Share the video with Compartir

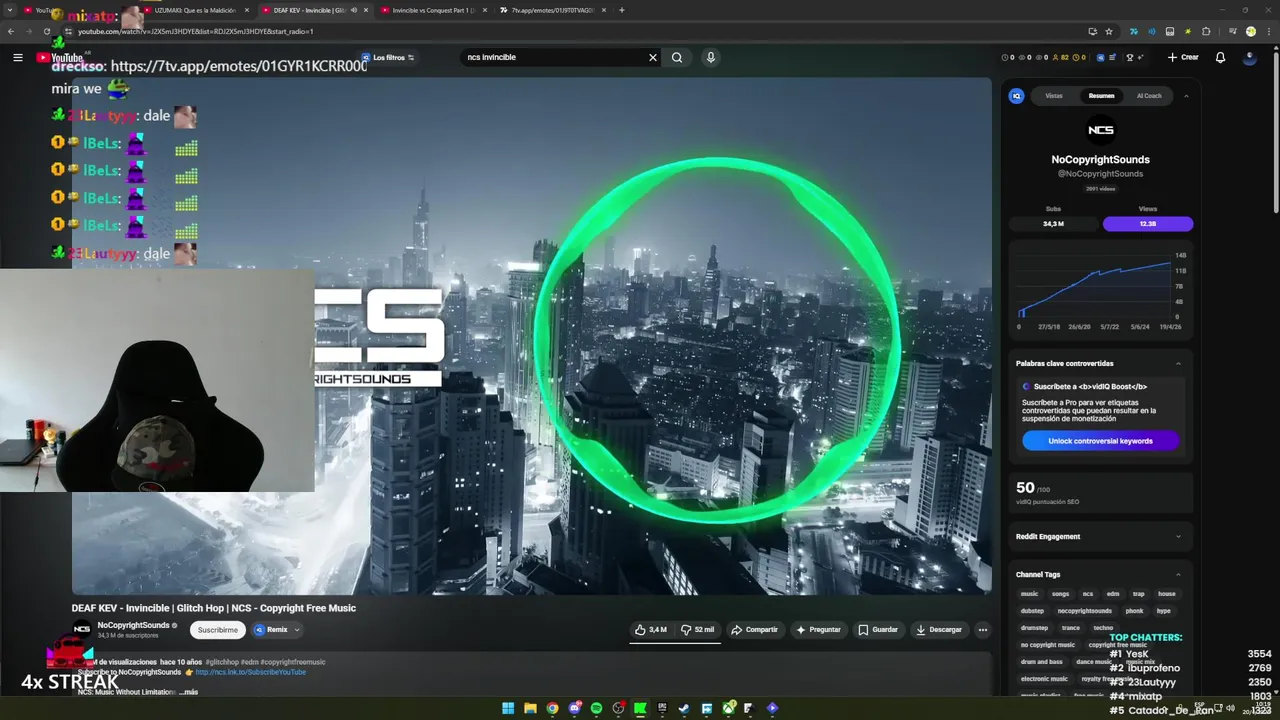point(754,630)
